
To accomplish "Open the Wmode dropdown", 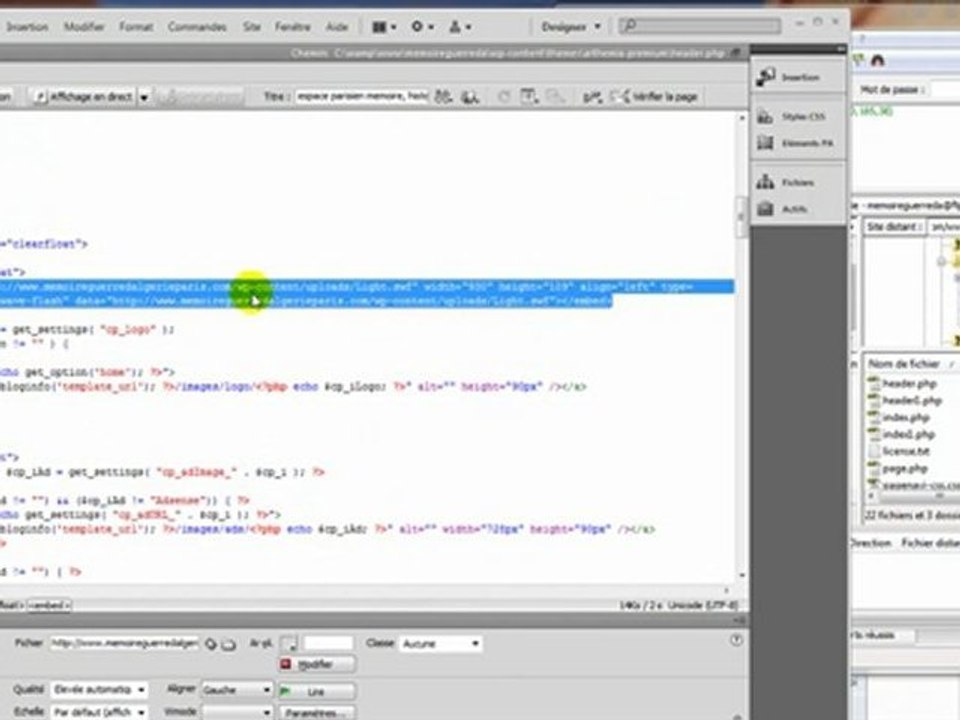I will (x=237, y=713).
